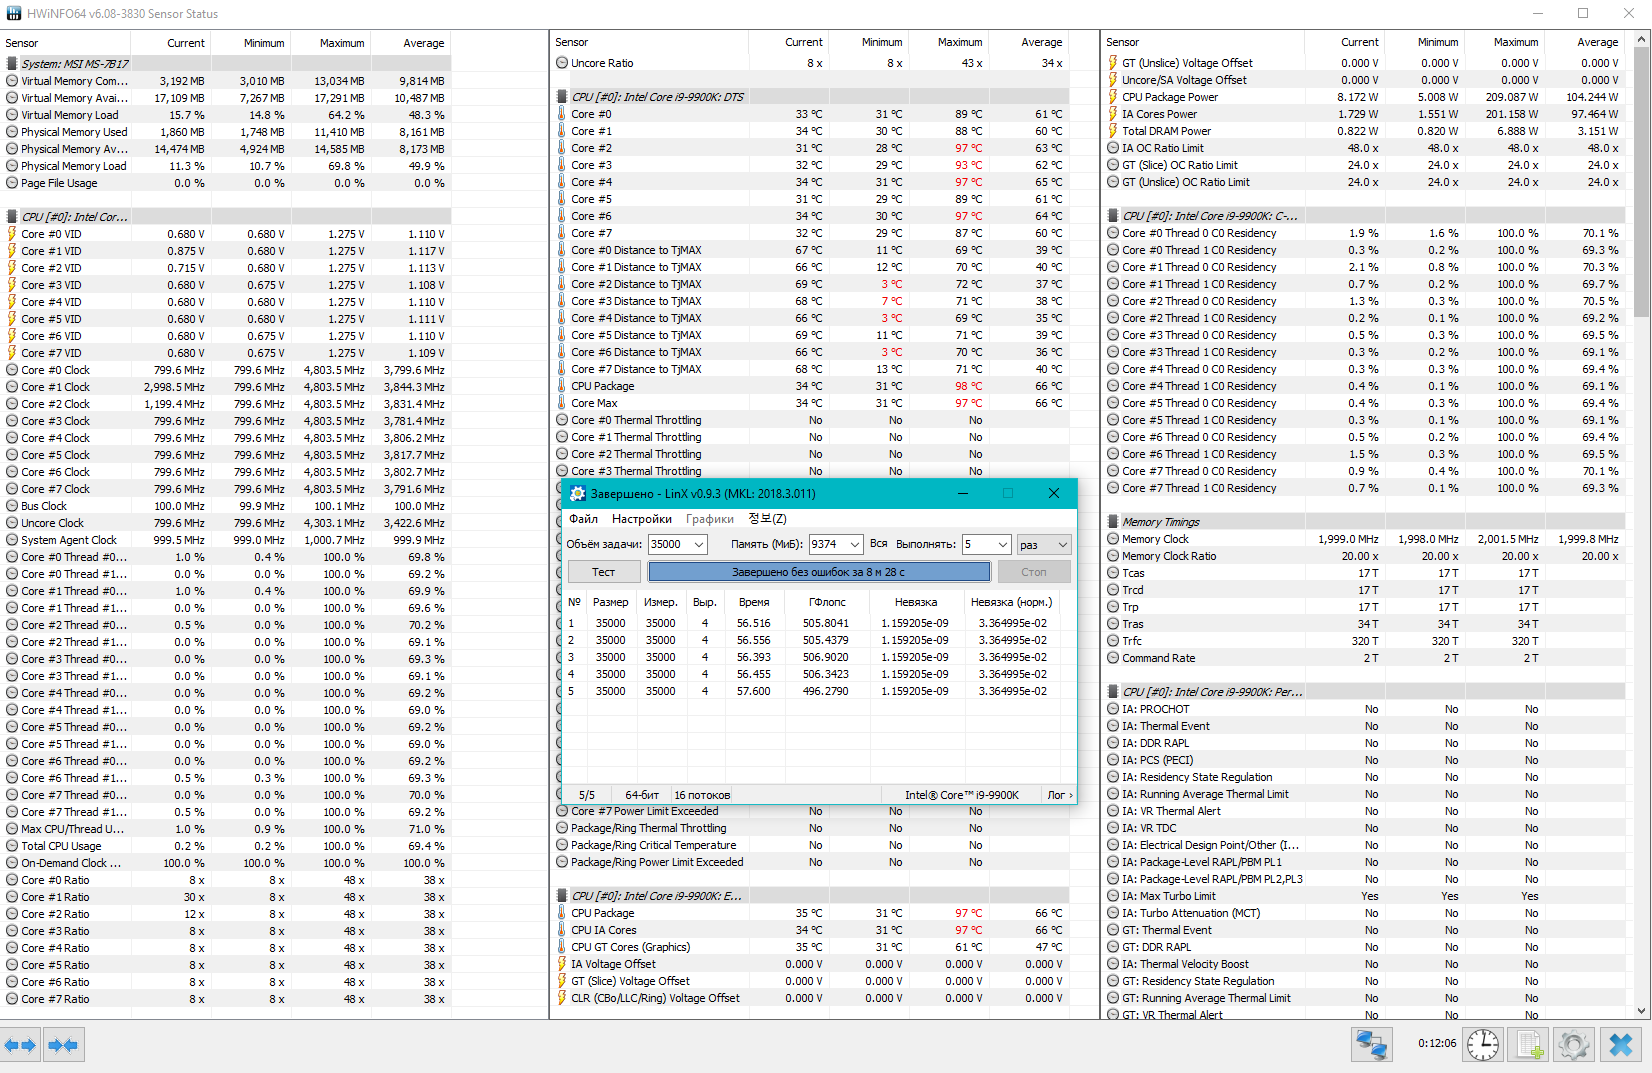Start logging with the sheet-plus icon
The image size is (1652, 1073).
tap(1530, 1045)
